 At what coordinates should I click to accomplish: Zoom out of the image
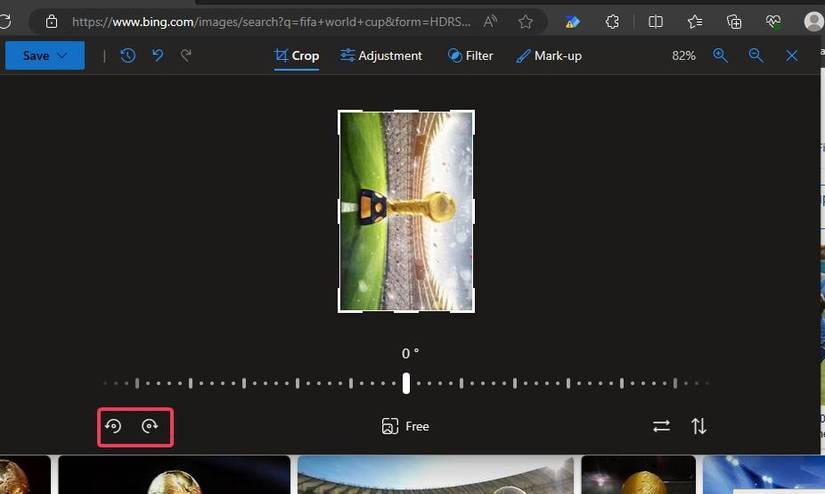(x=756, y=55)
